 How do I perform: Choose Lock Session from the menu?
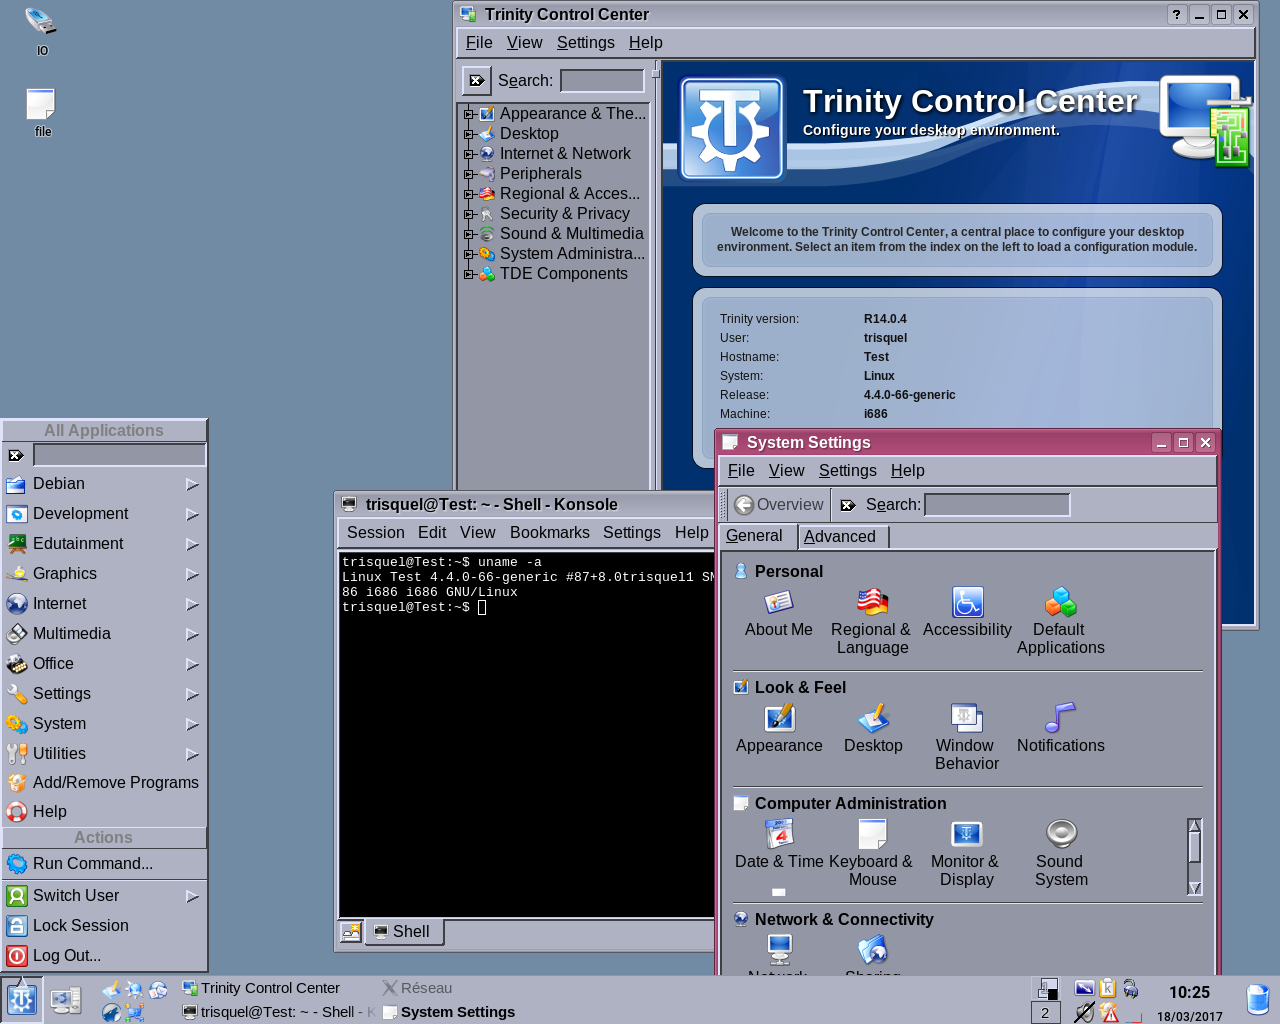point(104,926)
